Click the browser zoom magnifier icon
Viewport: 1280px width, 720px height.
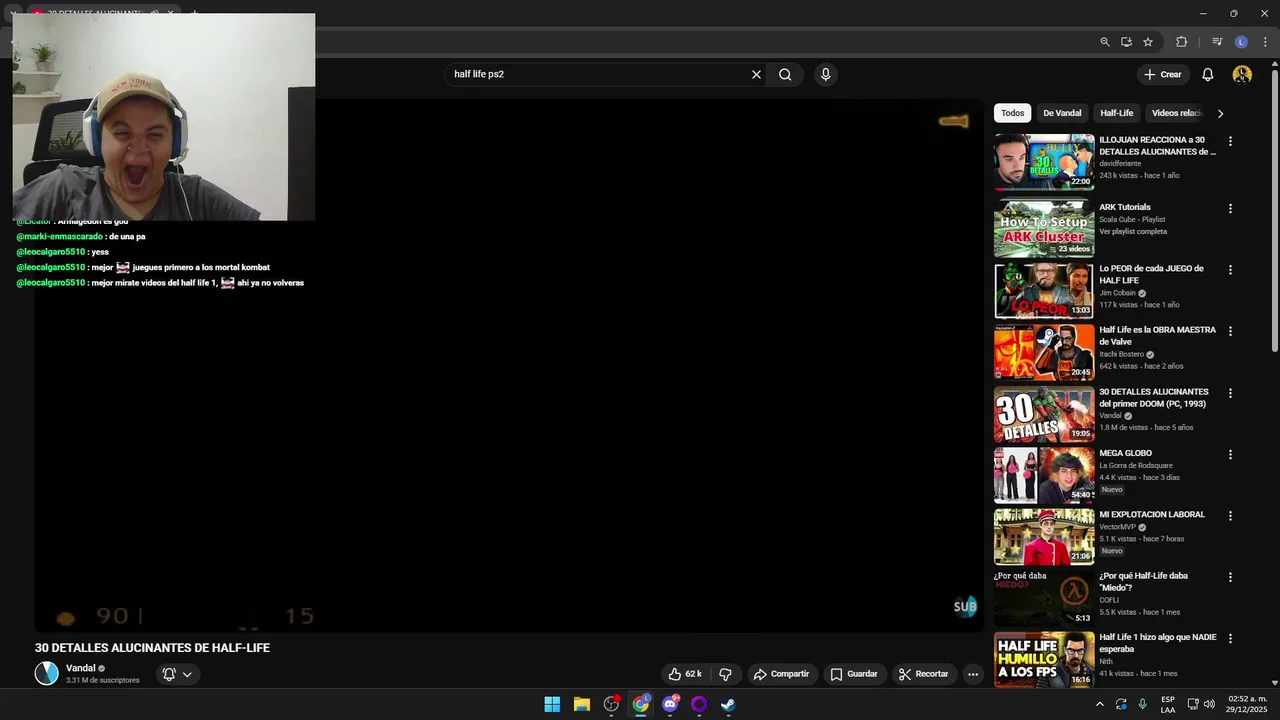point(1104,42)
